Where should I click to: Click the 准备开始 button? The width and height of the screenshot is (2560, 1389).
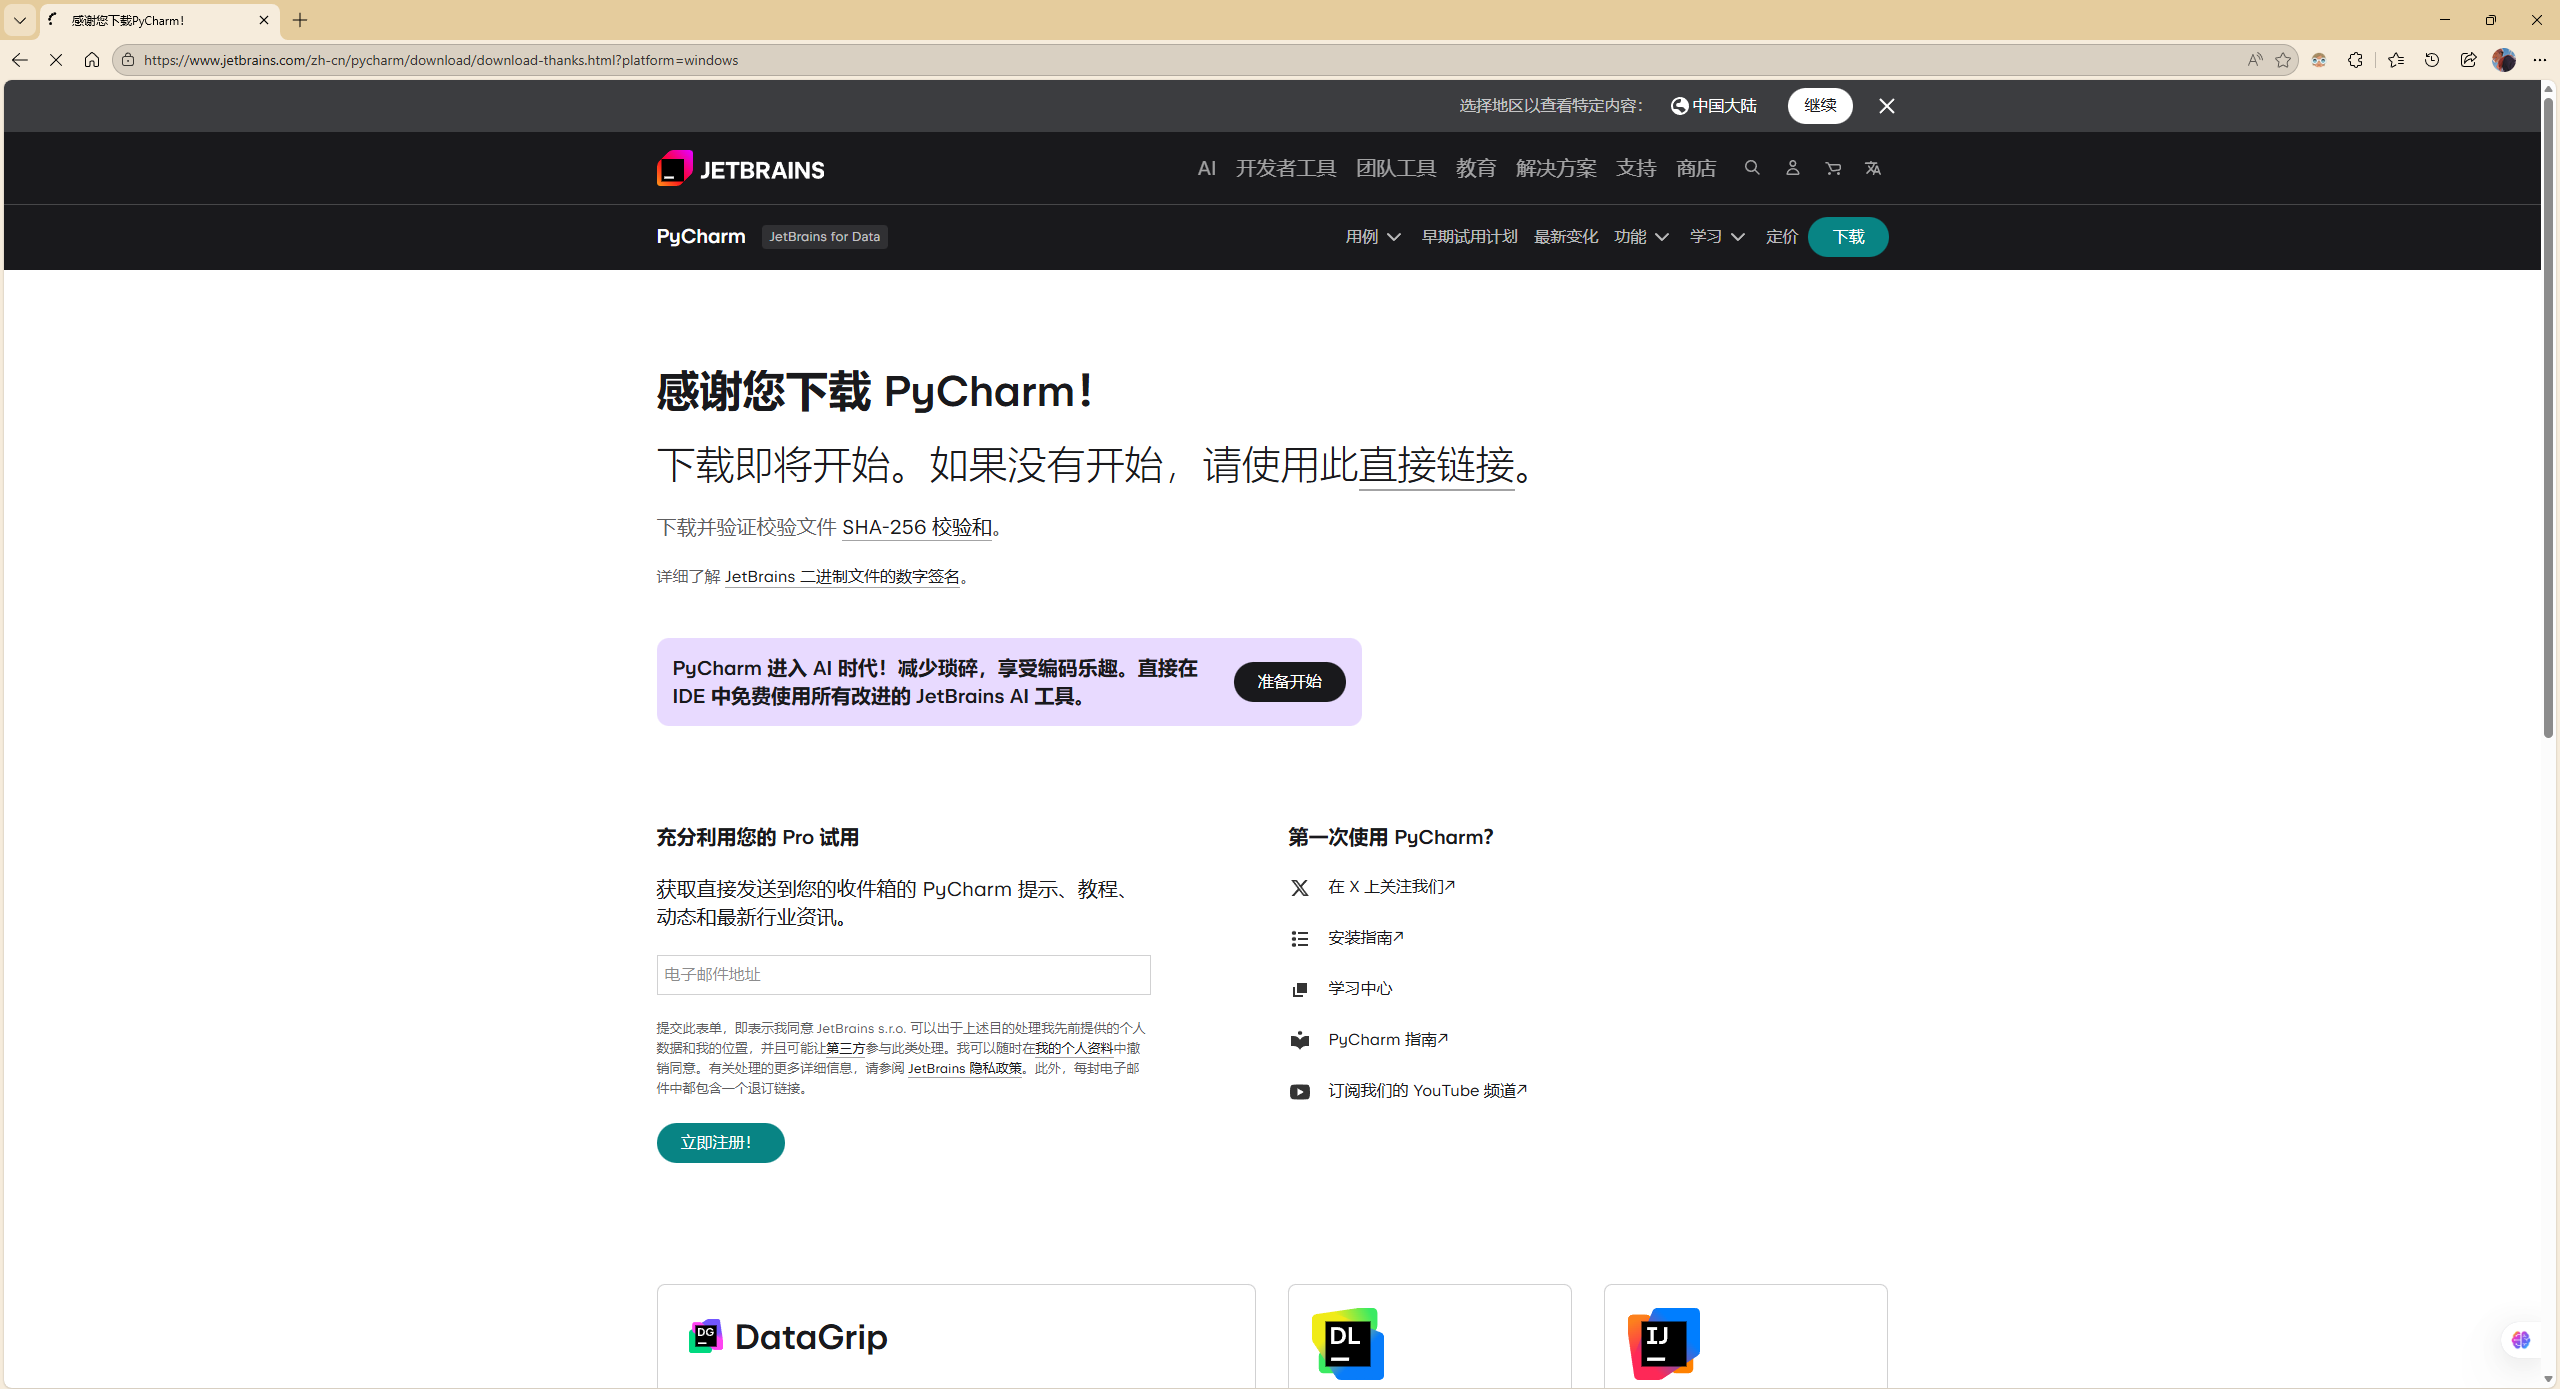[x=1289, y=682]
